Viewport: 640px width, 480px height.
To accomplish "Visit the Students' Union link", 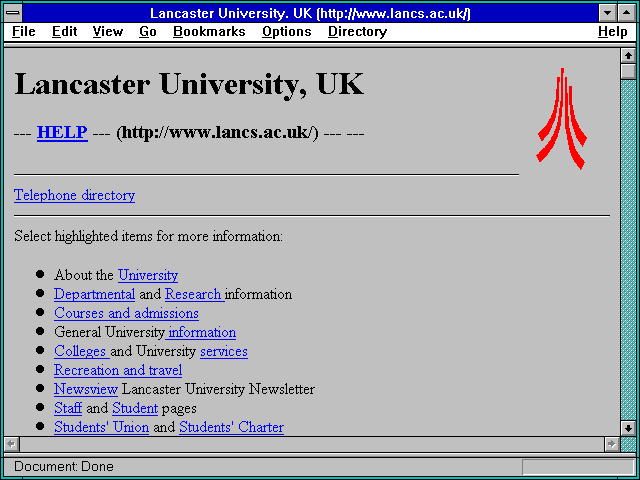I will (x=101, y=427).
